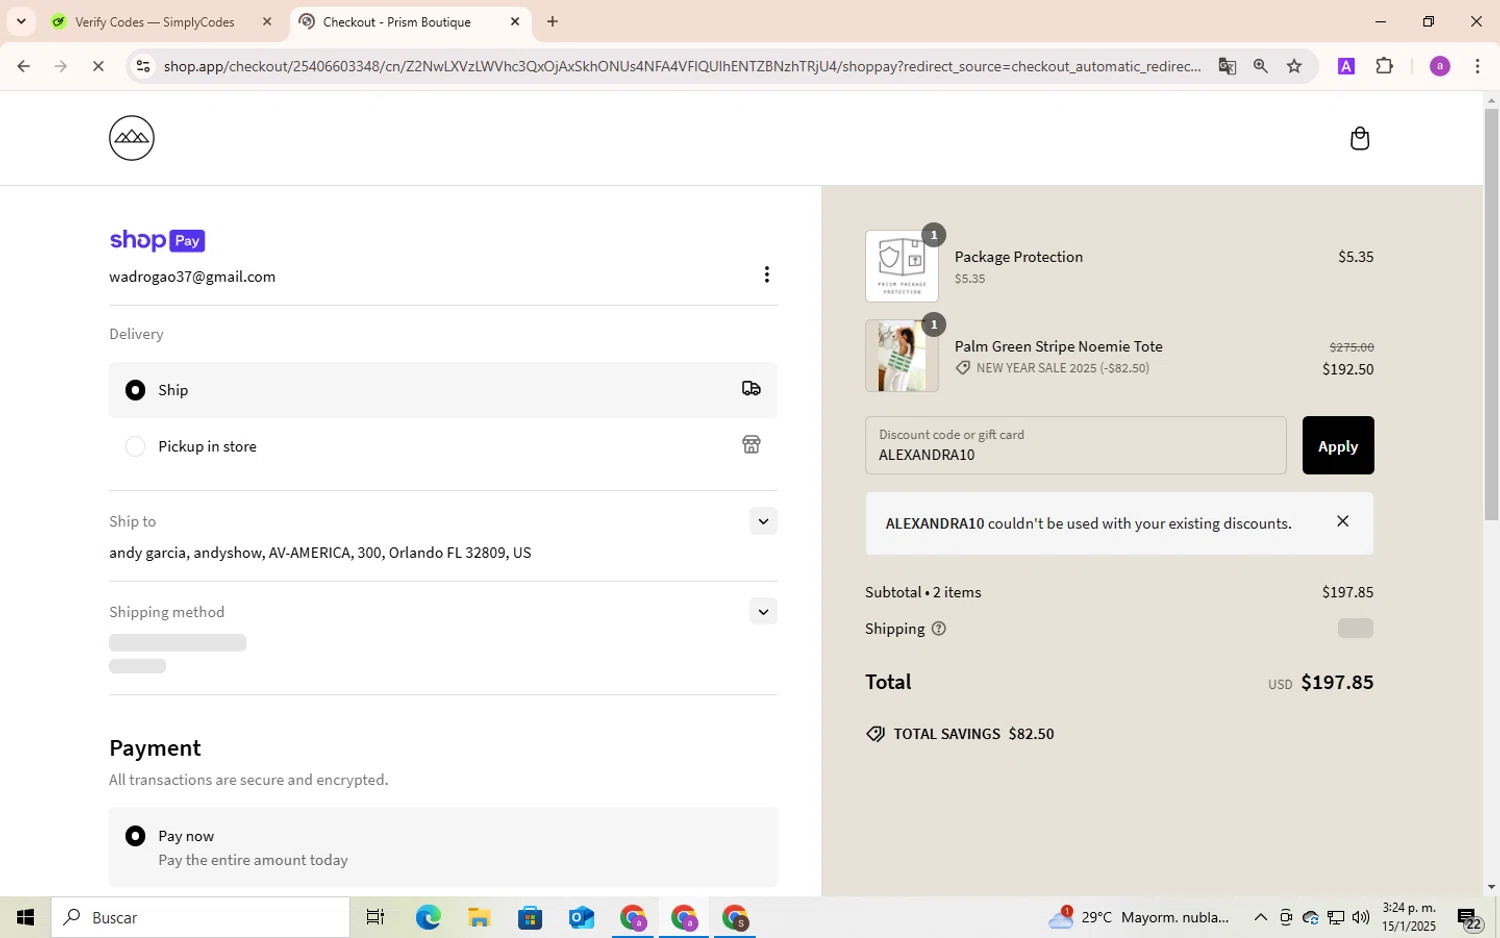Open the Prism Boutique store logo

click(132, 138)
